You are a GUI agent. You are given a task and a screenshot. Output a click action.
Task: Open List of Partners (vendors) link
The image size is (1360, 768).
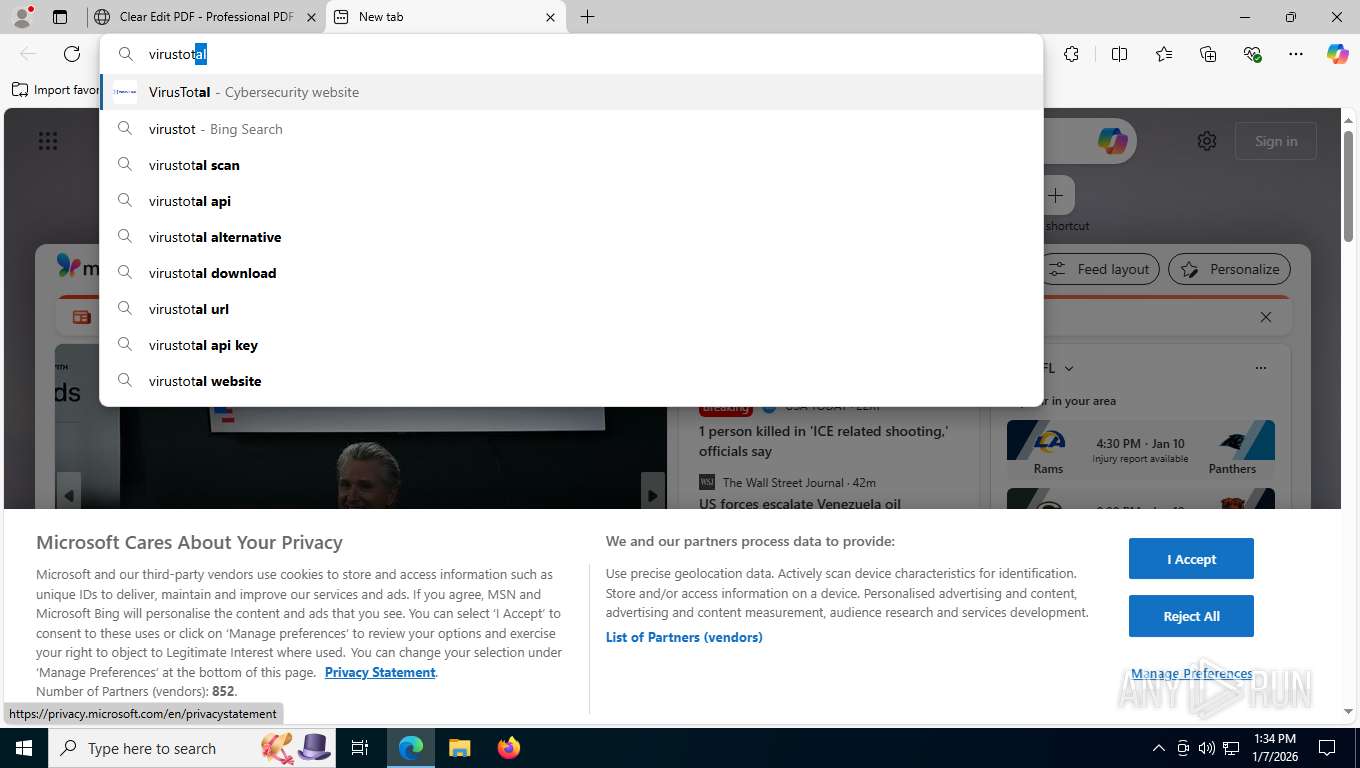click(684, 637)
